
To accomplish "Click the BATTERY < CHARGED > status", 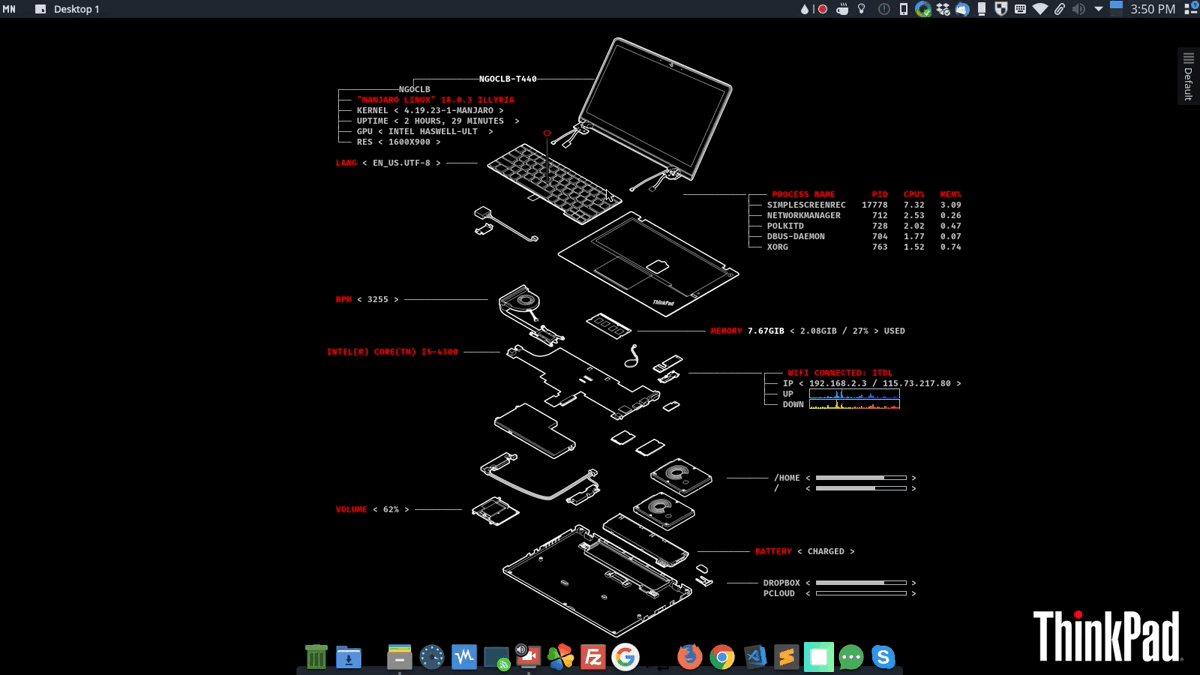I will click(x=805, y=551).
